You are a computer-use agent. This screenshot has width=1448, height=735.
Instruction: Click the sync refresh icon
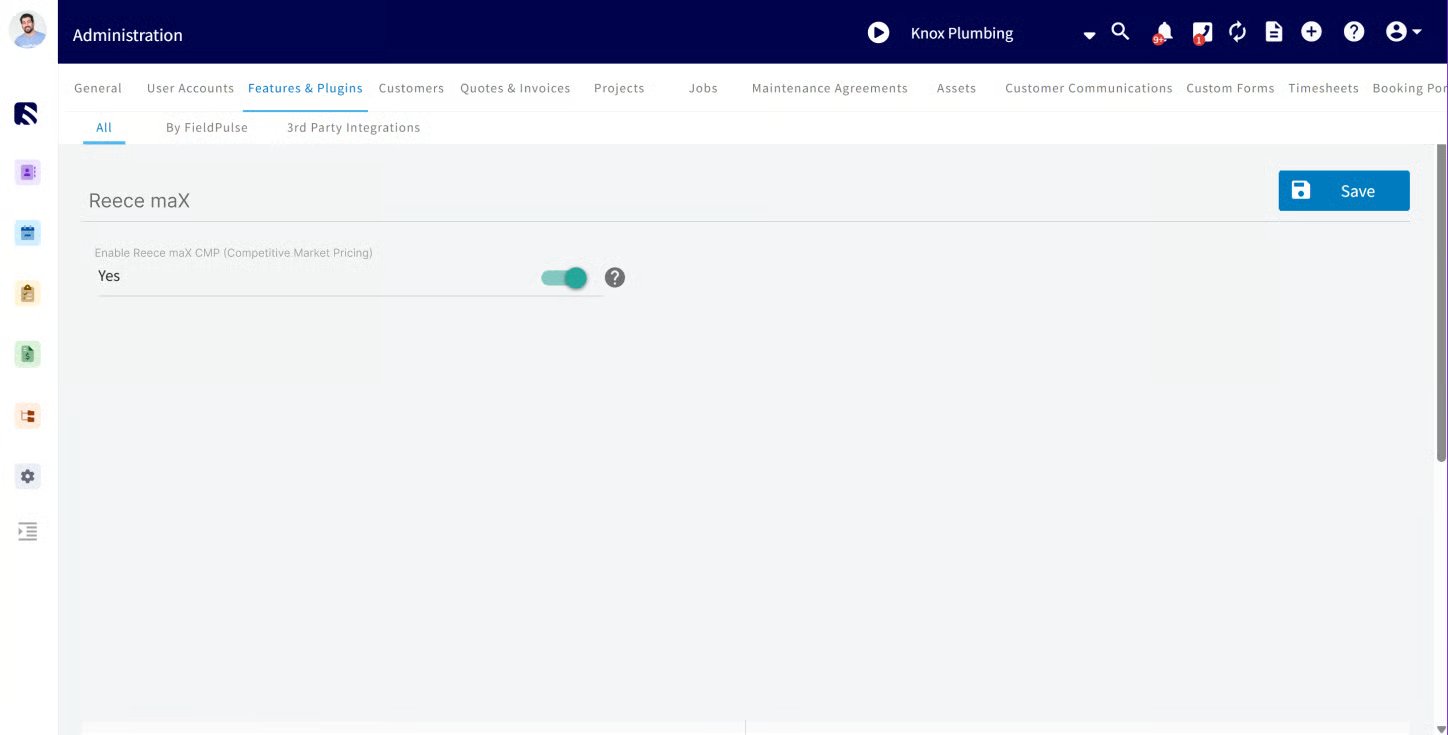[1238, 33]
